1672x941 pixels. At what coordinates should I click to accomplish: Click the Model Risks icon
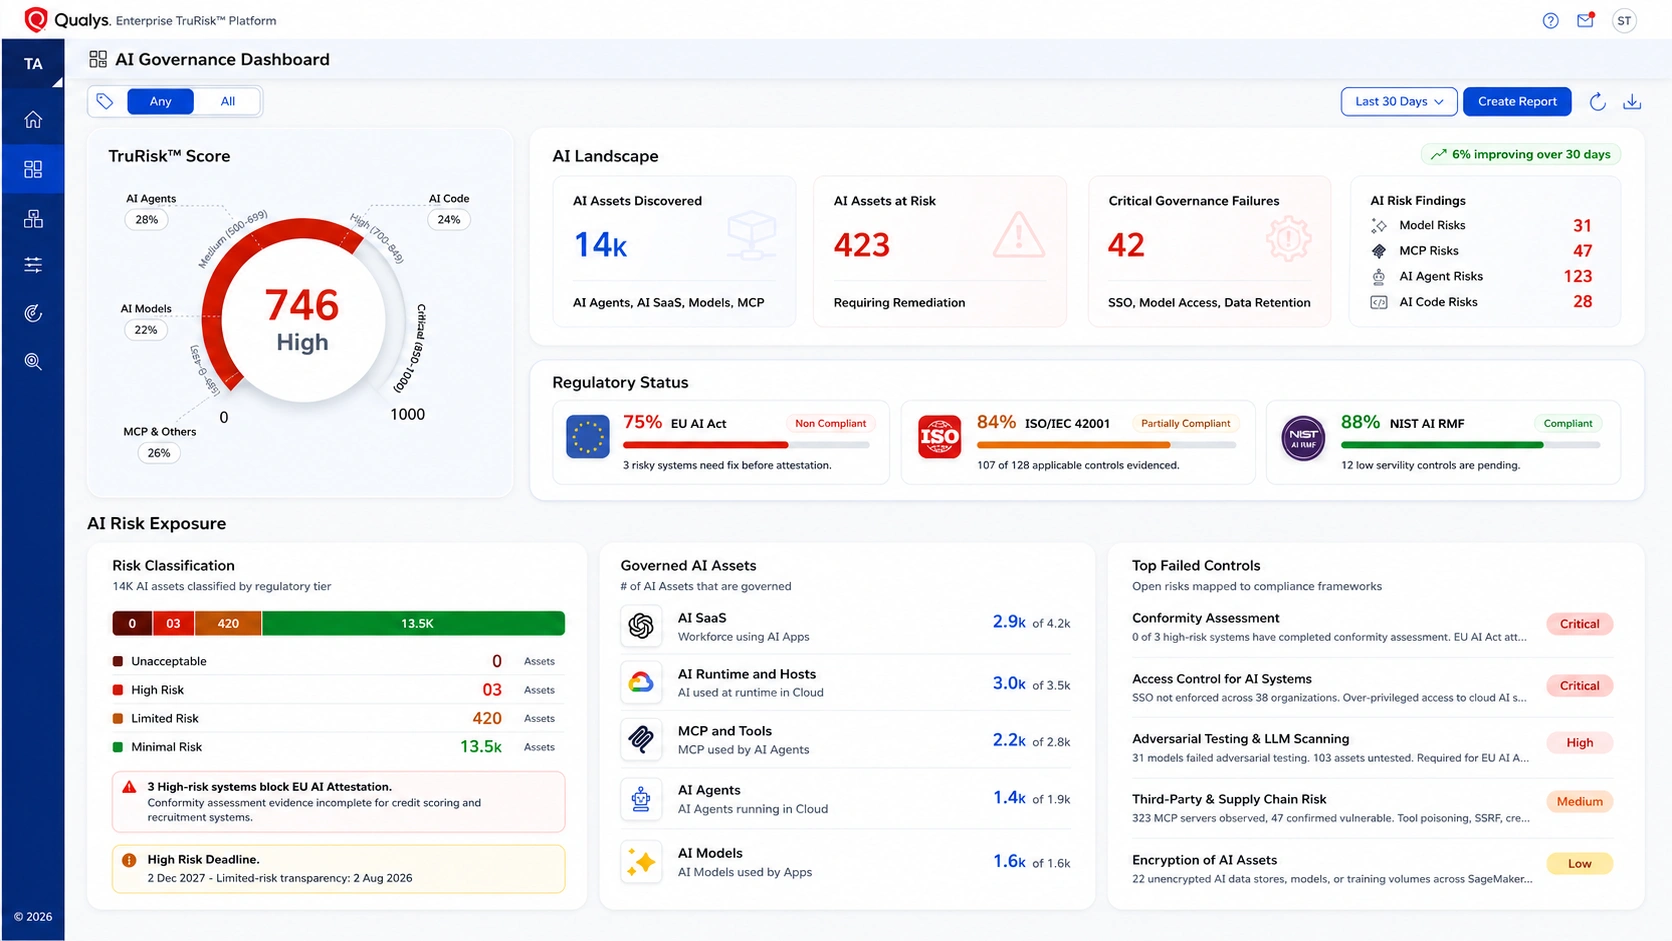pos(1379,226)
